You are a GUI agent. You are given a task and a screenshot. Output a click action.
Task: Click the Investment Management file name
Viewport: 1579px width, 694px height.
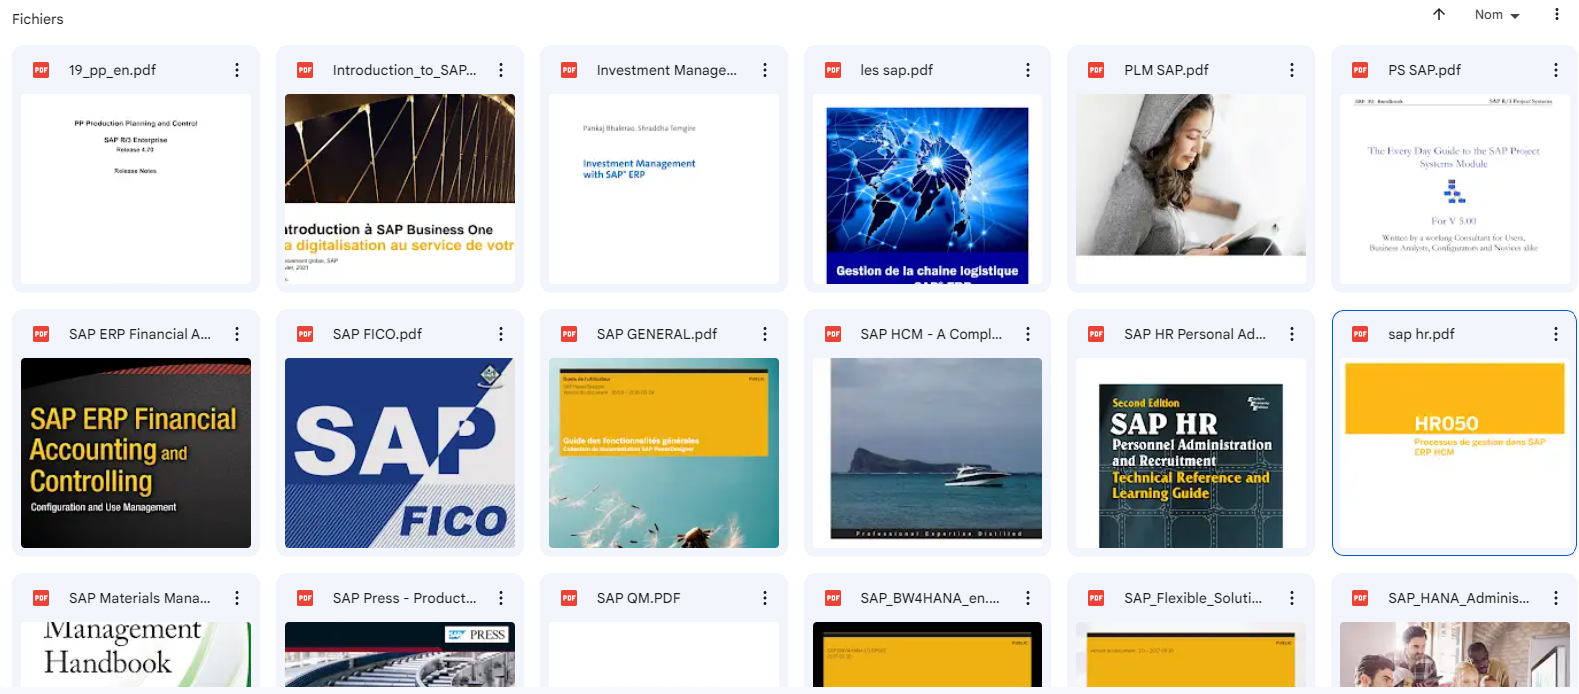click(x=666, y=70)
